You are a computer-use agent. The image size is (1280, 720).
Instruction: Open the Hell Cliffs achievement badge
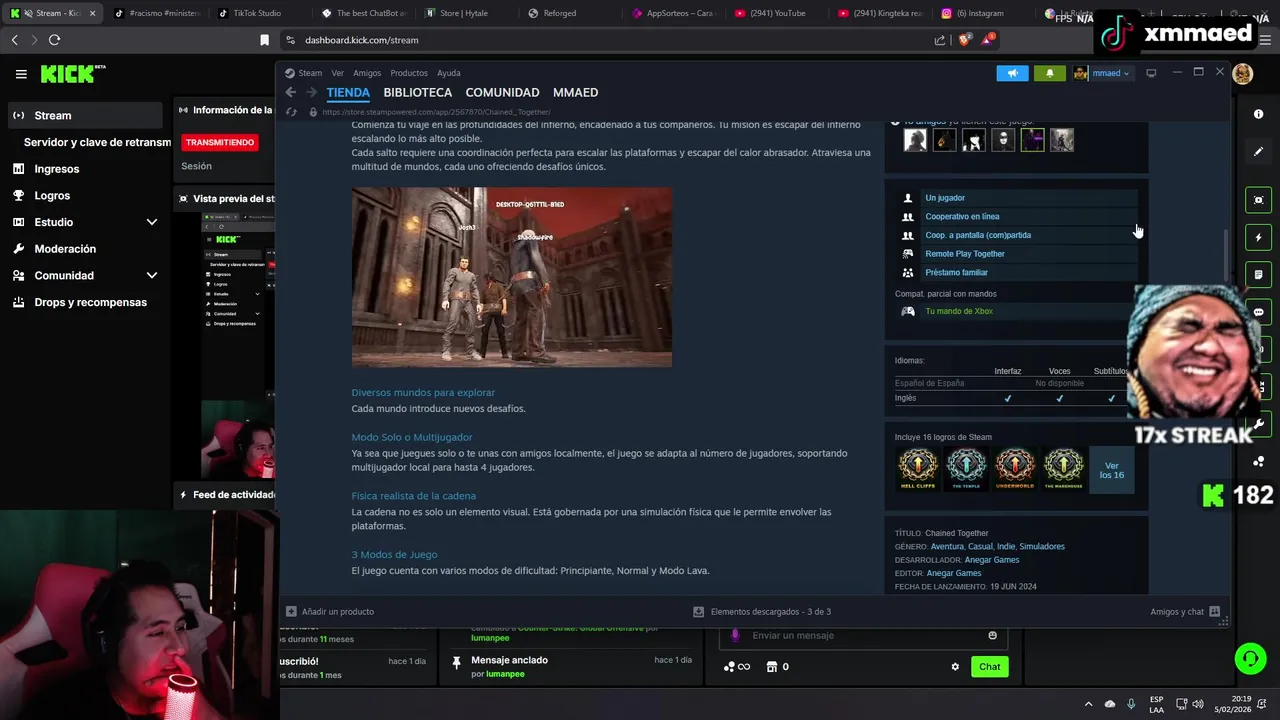point(918,469)
